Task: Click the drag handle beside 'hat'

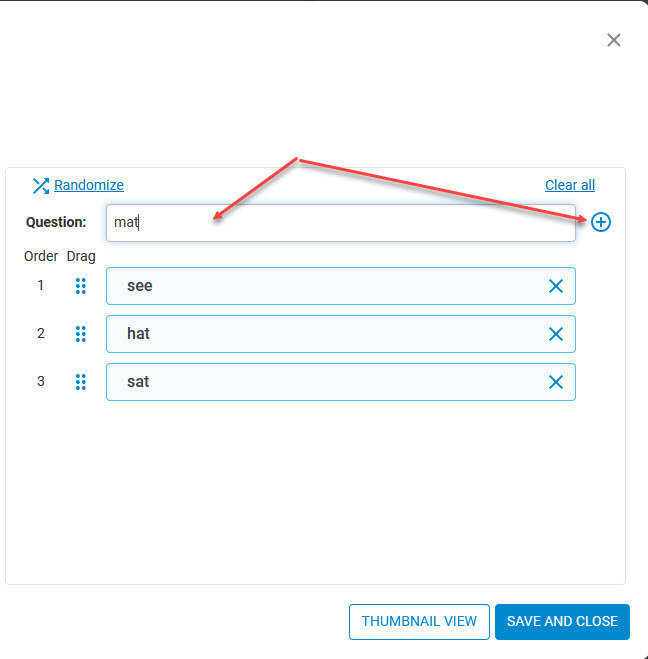Action: coord(81,334)
